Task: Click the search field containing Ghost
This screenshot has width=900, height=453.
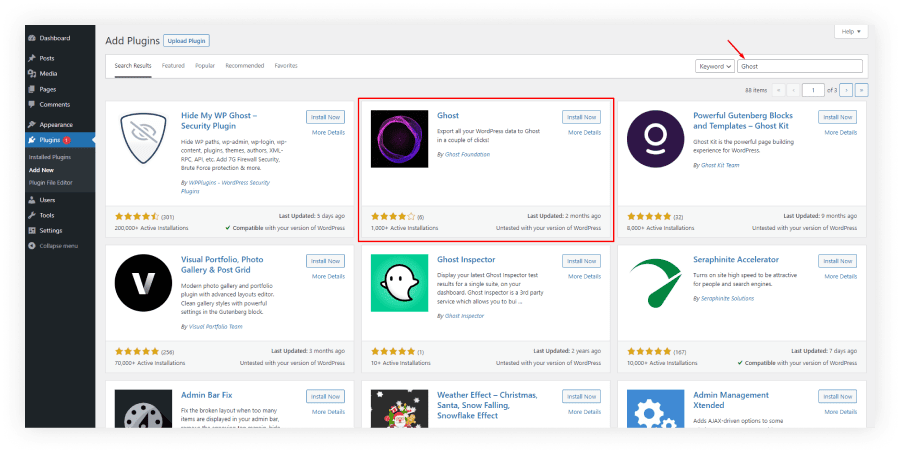Action: [x=800, y=66]
